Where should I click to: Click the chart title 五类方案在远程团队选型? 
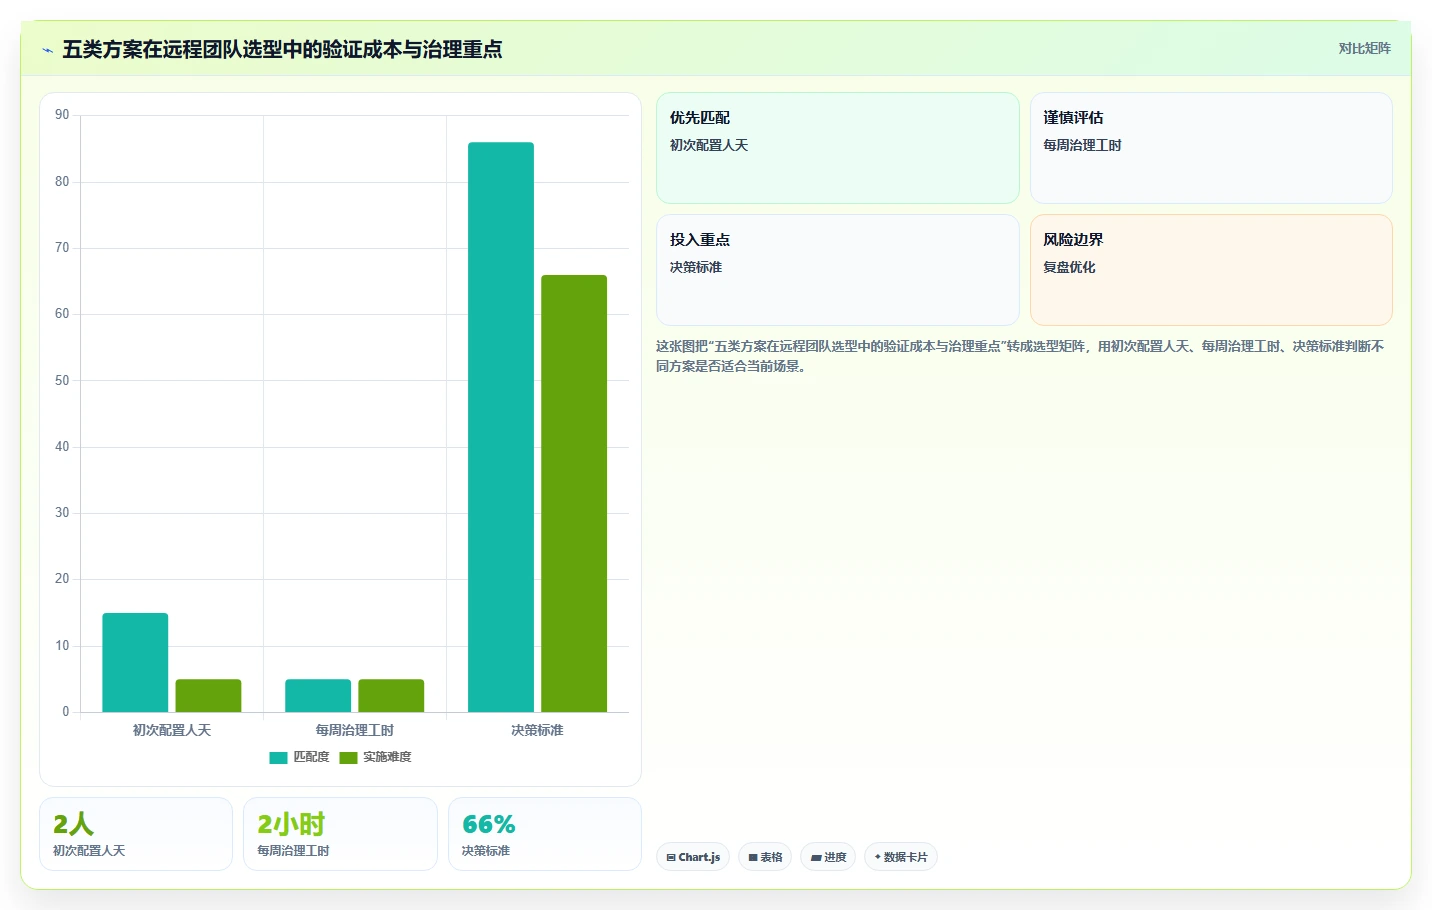pos(282,49)
